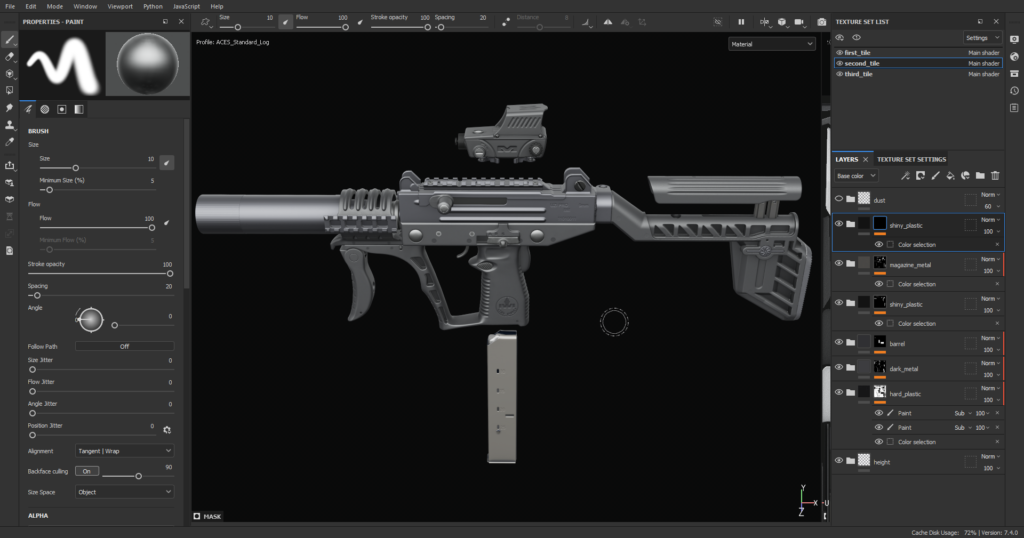Open the Display settings icon in right sidebar

[1014, 40]
